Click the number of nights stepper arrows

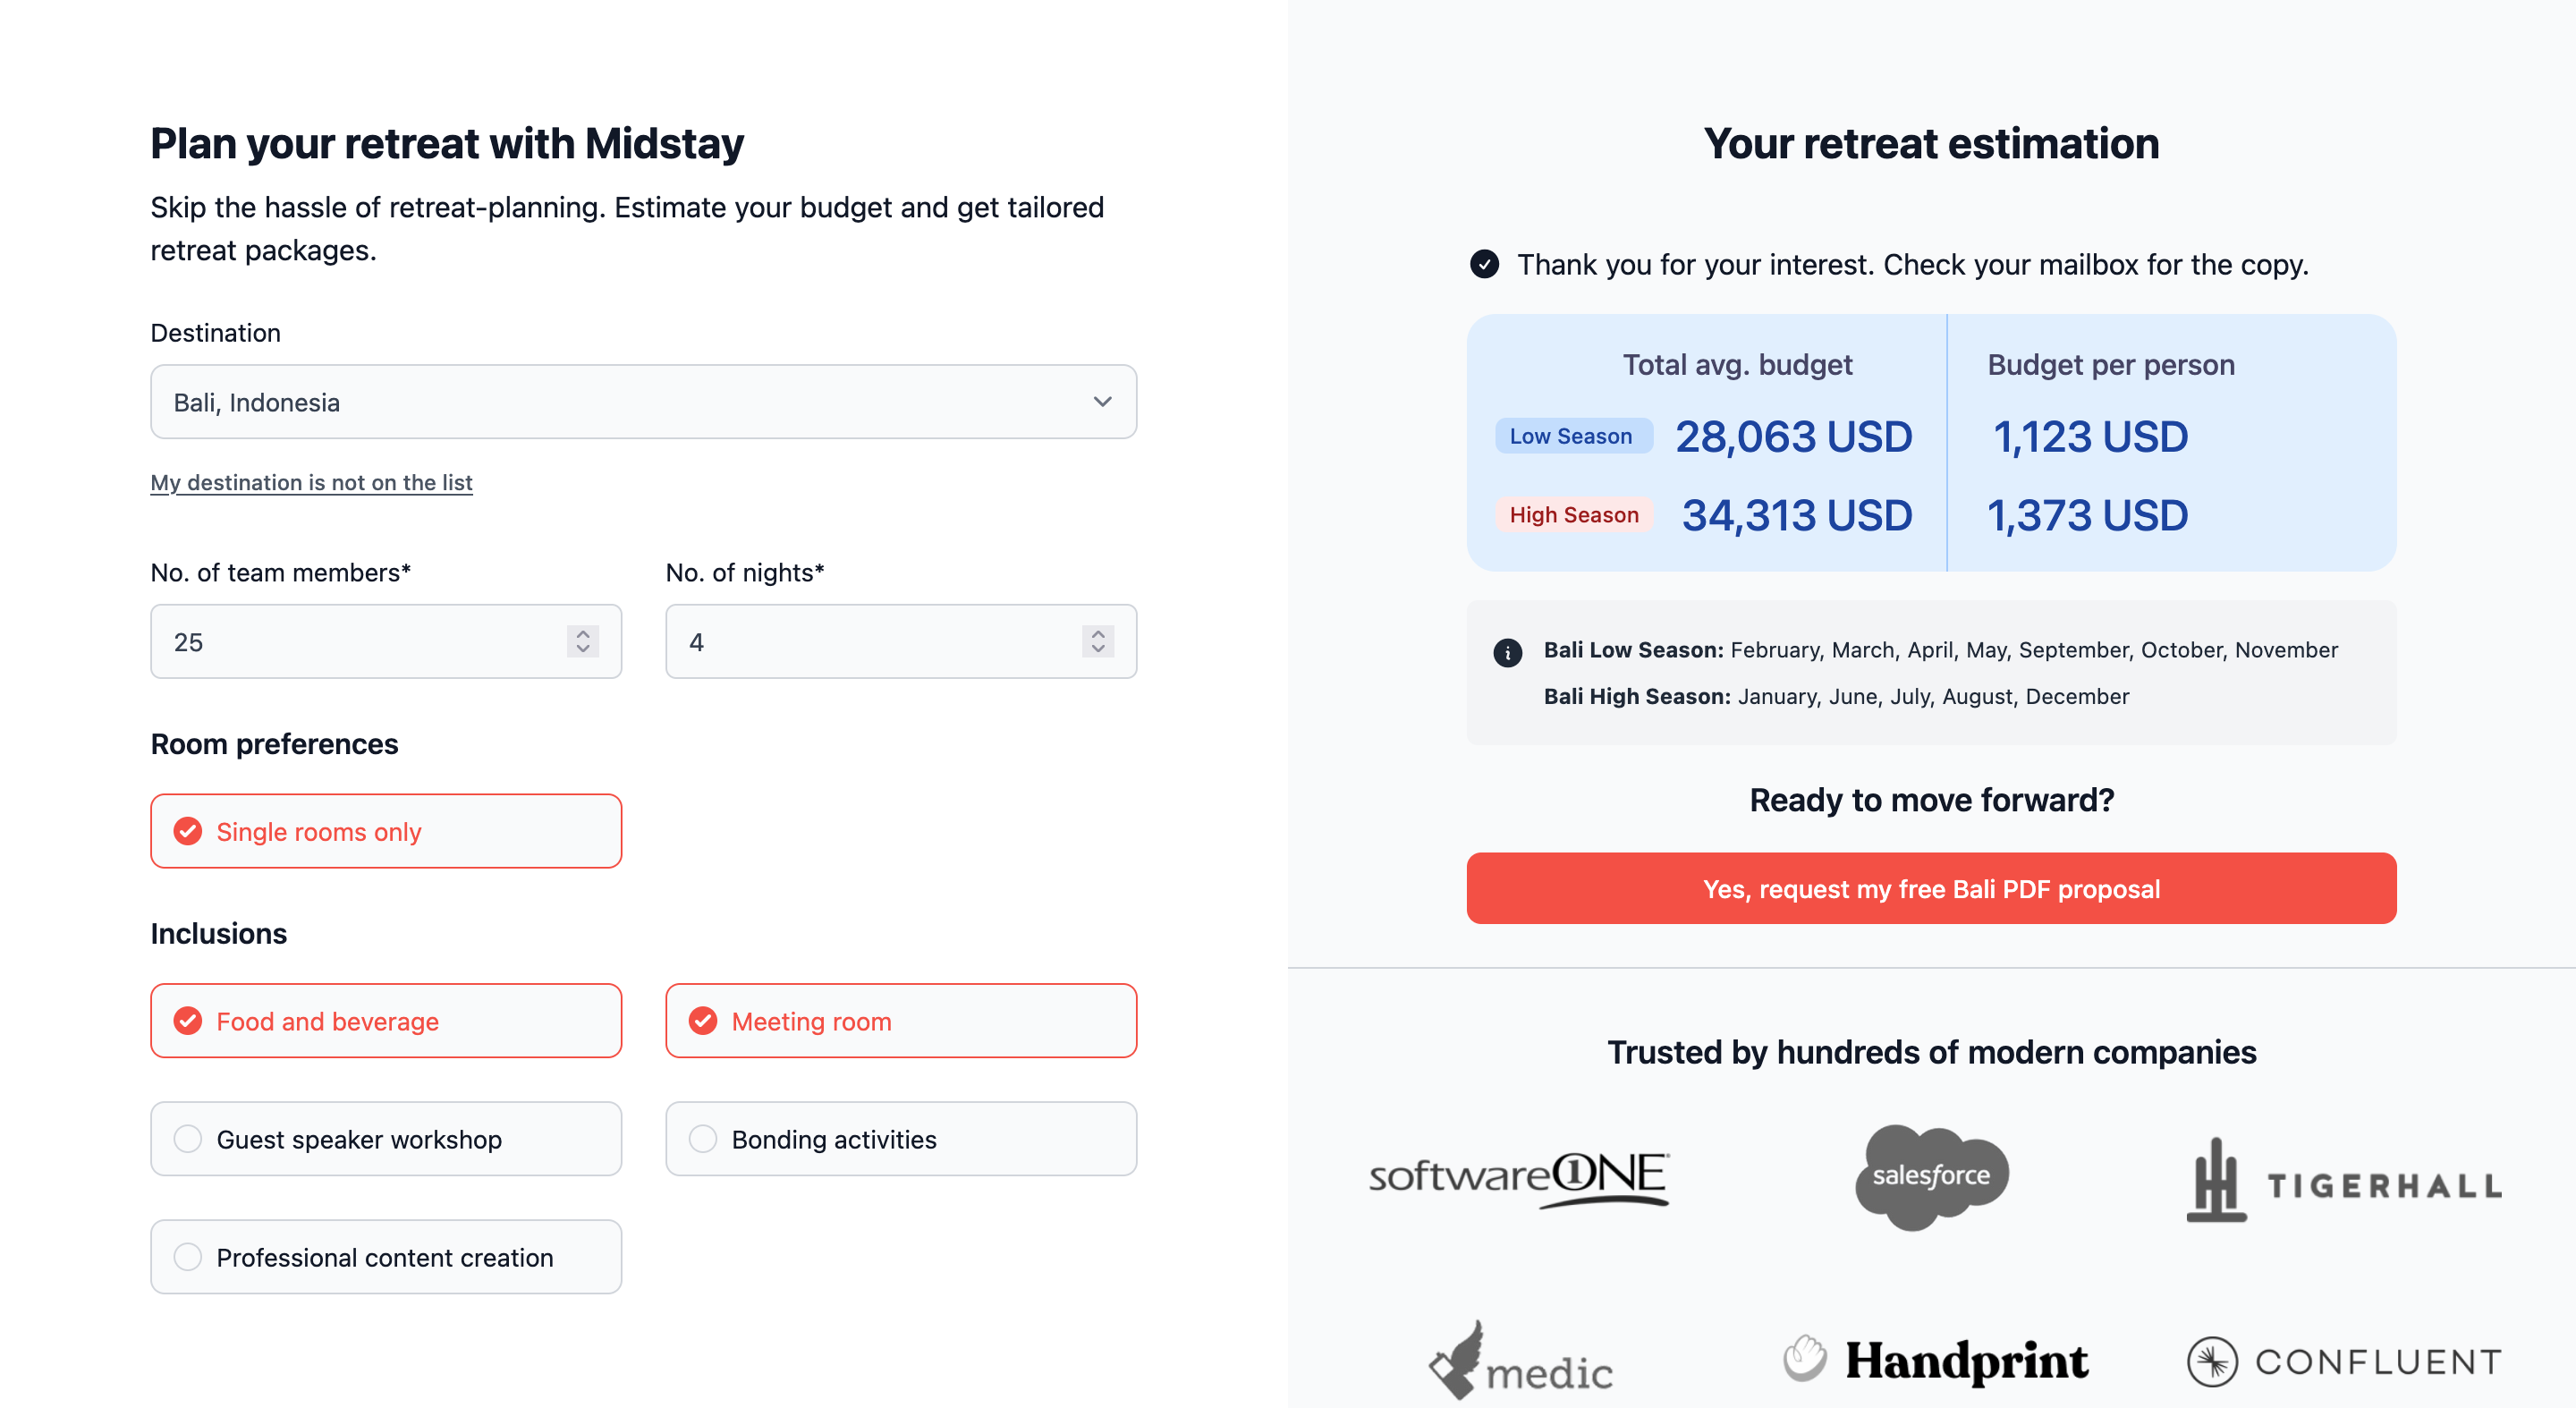pyautogui.click(x=1098, y=641)
